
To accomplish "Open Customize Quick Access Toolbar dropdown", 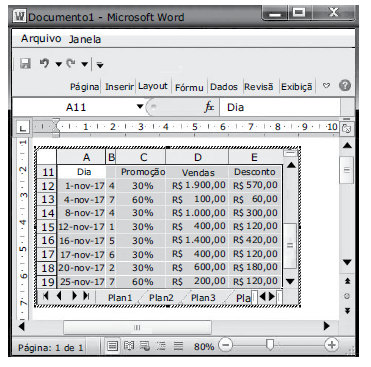I will tap(100, 64).
